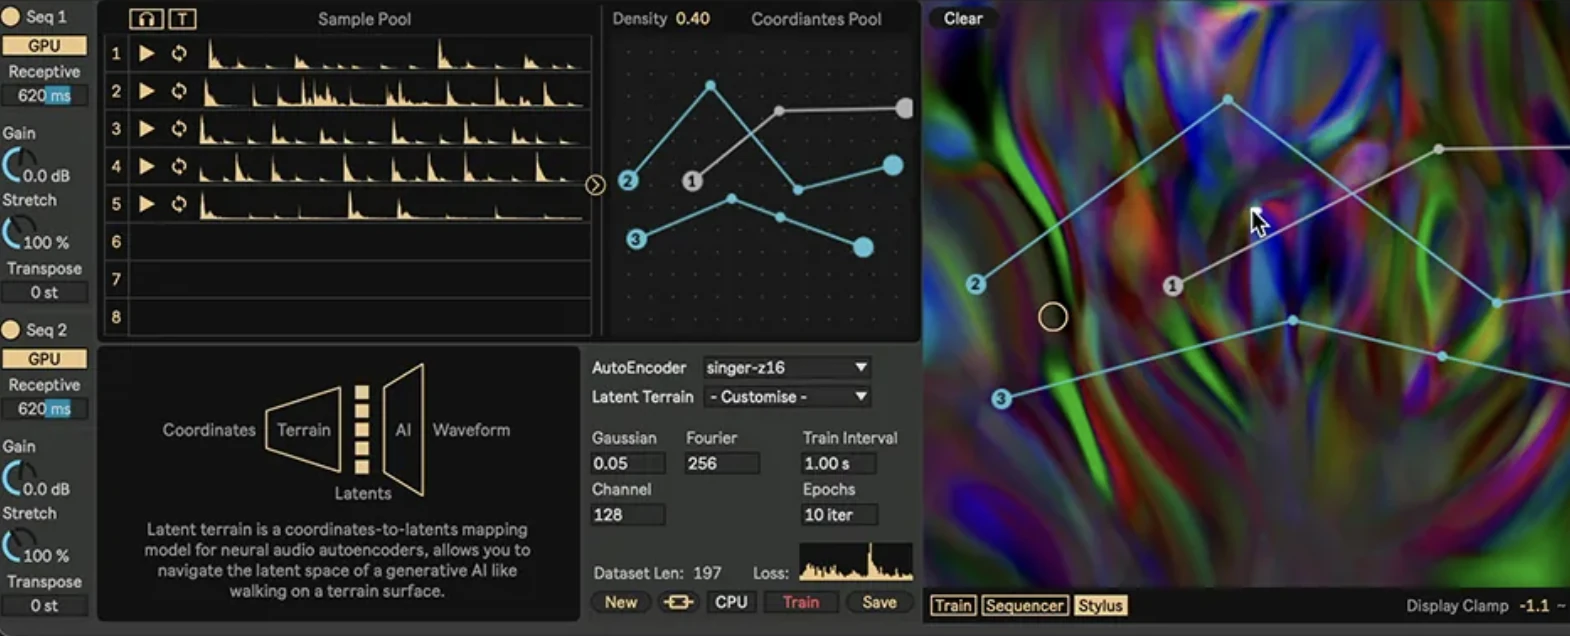The image size is (1570, 636).
Task: Toggle loop for sample 1
Action: click(179, 53)
